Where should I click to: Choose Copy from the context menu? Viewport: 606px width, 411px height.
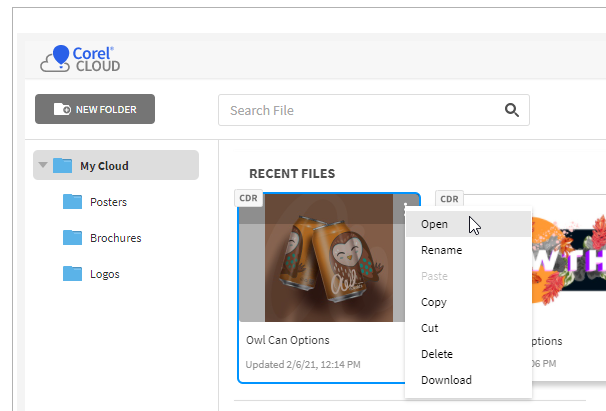point(468,302)
